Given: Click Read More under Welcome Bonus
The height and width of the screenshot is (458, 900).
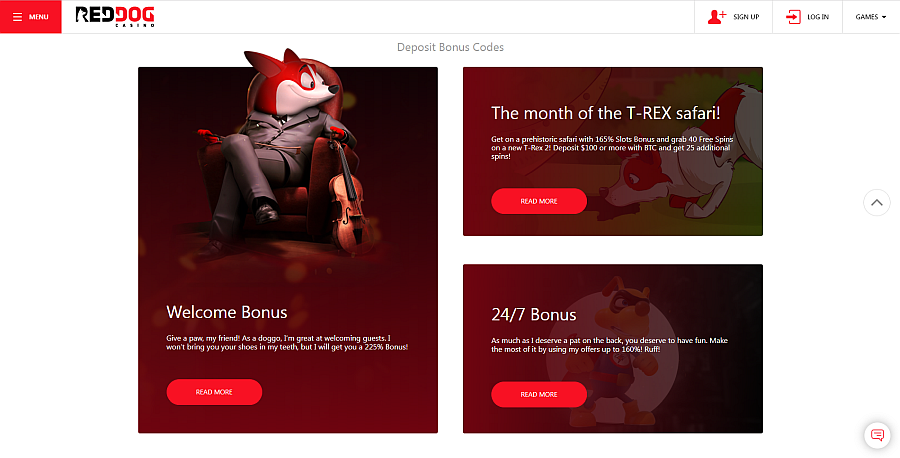Looking at the screenshot, I should (x=214, y=392).
